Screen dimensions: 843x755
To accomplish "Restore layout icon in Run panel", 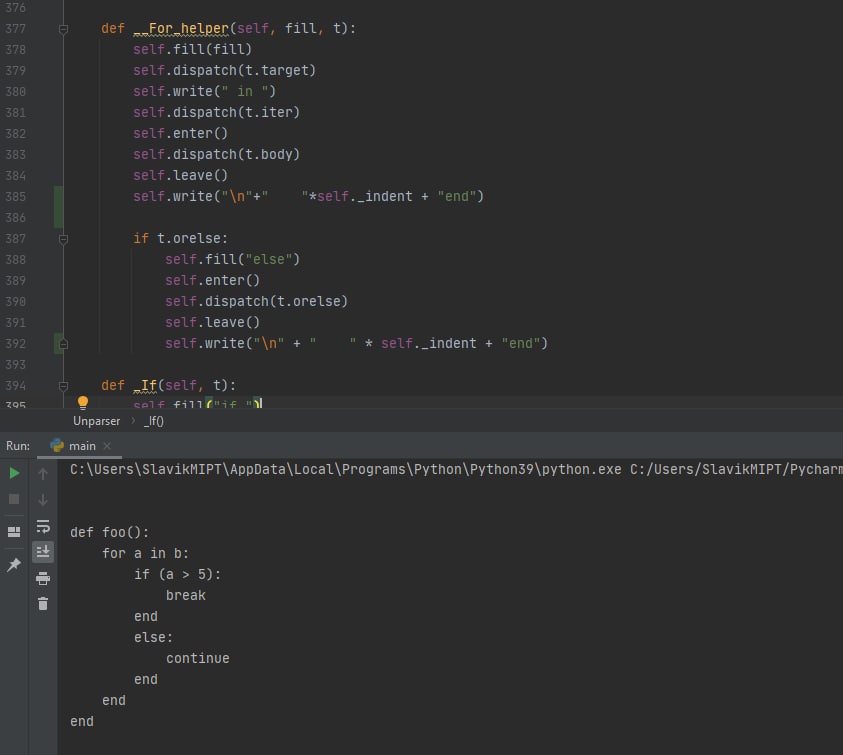I will click(x=15, y=532).
